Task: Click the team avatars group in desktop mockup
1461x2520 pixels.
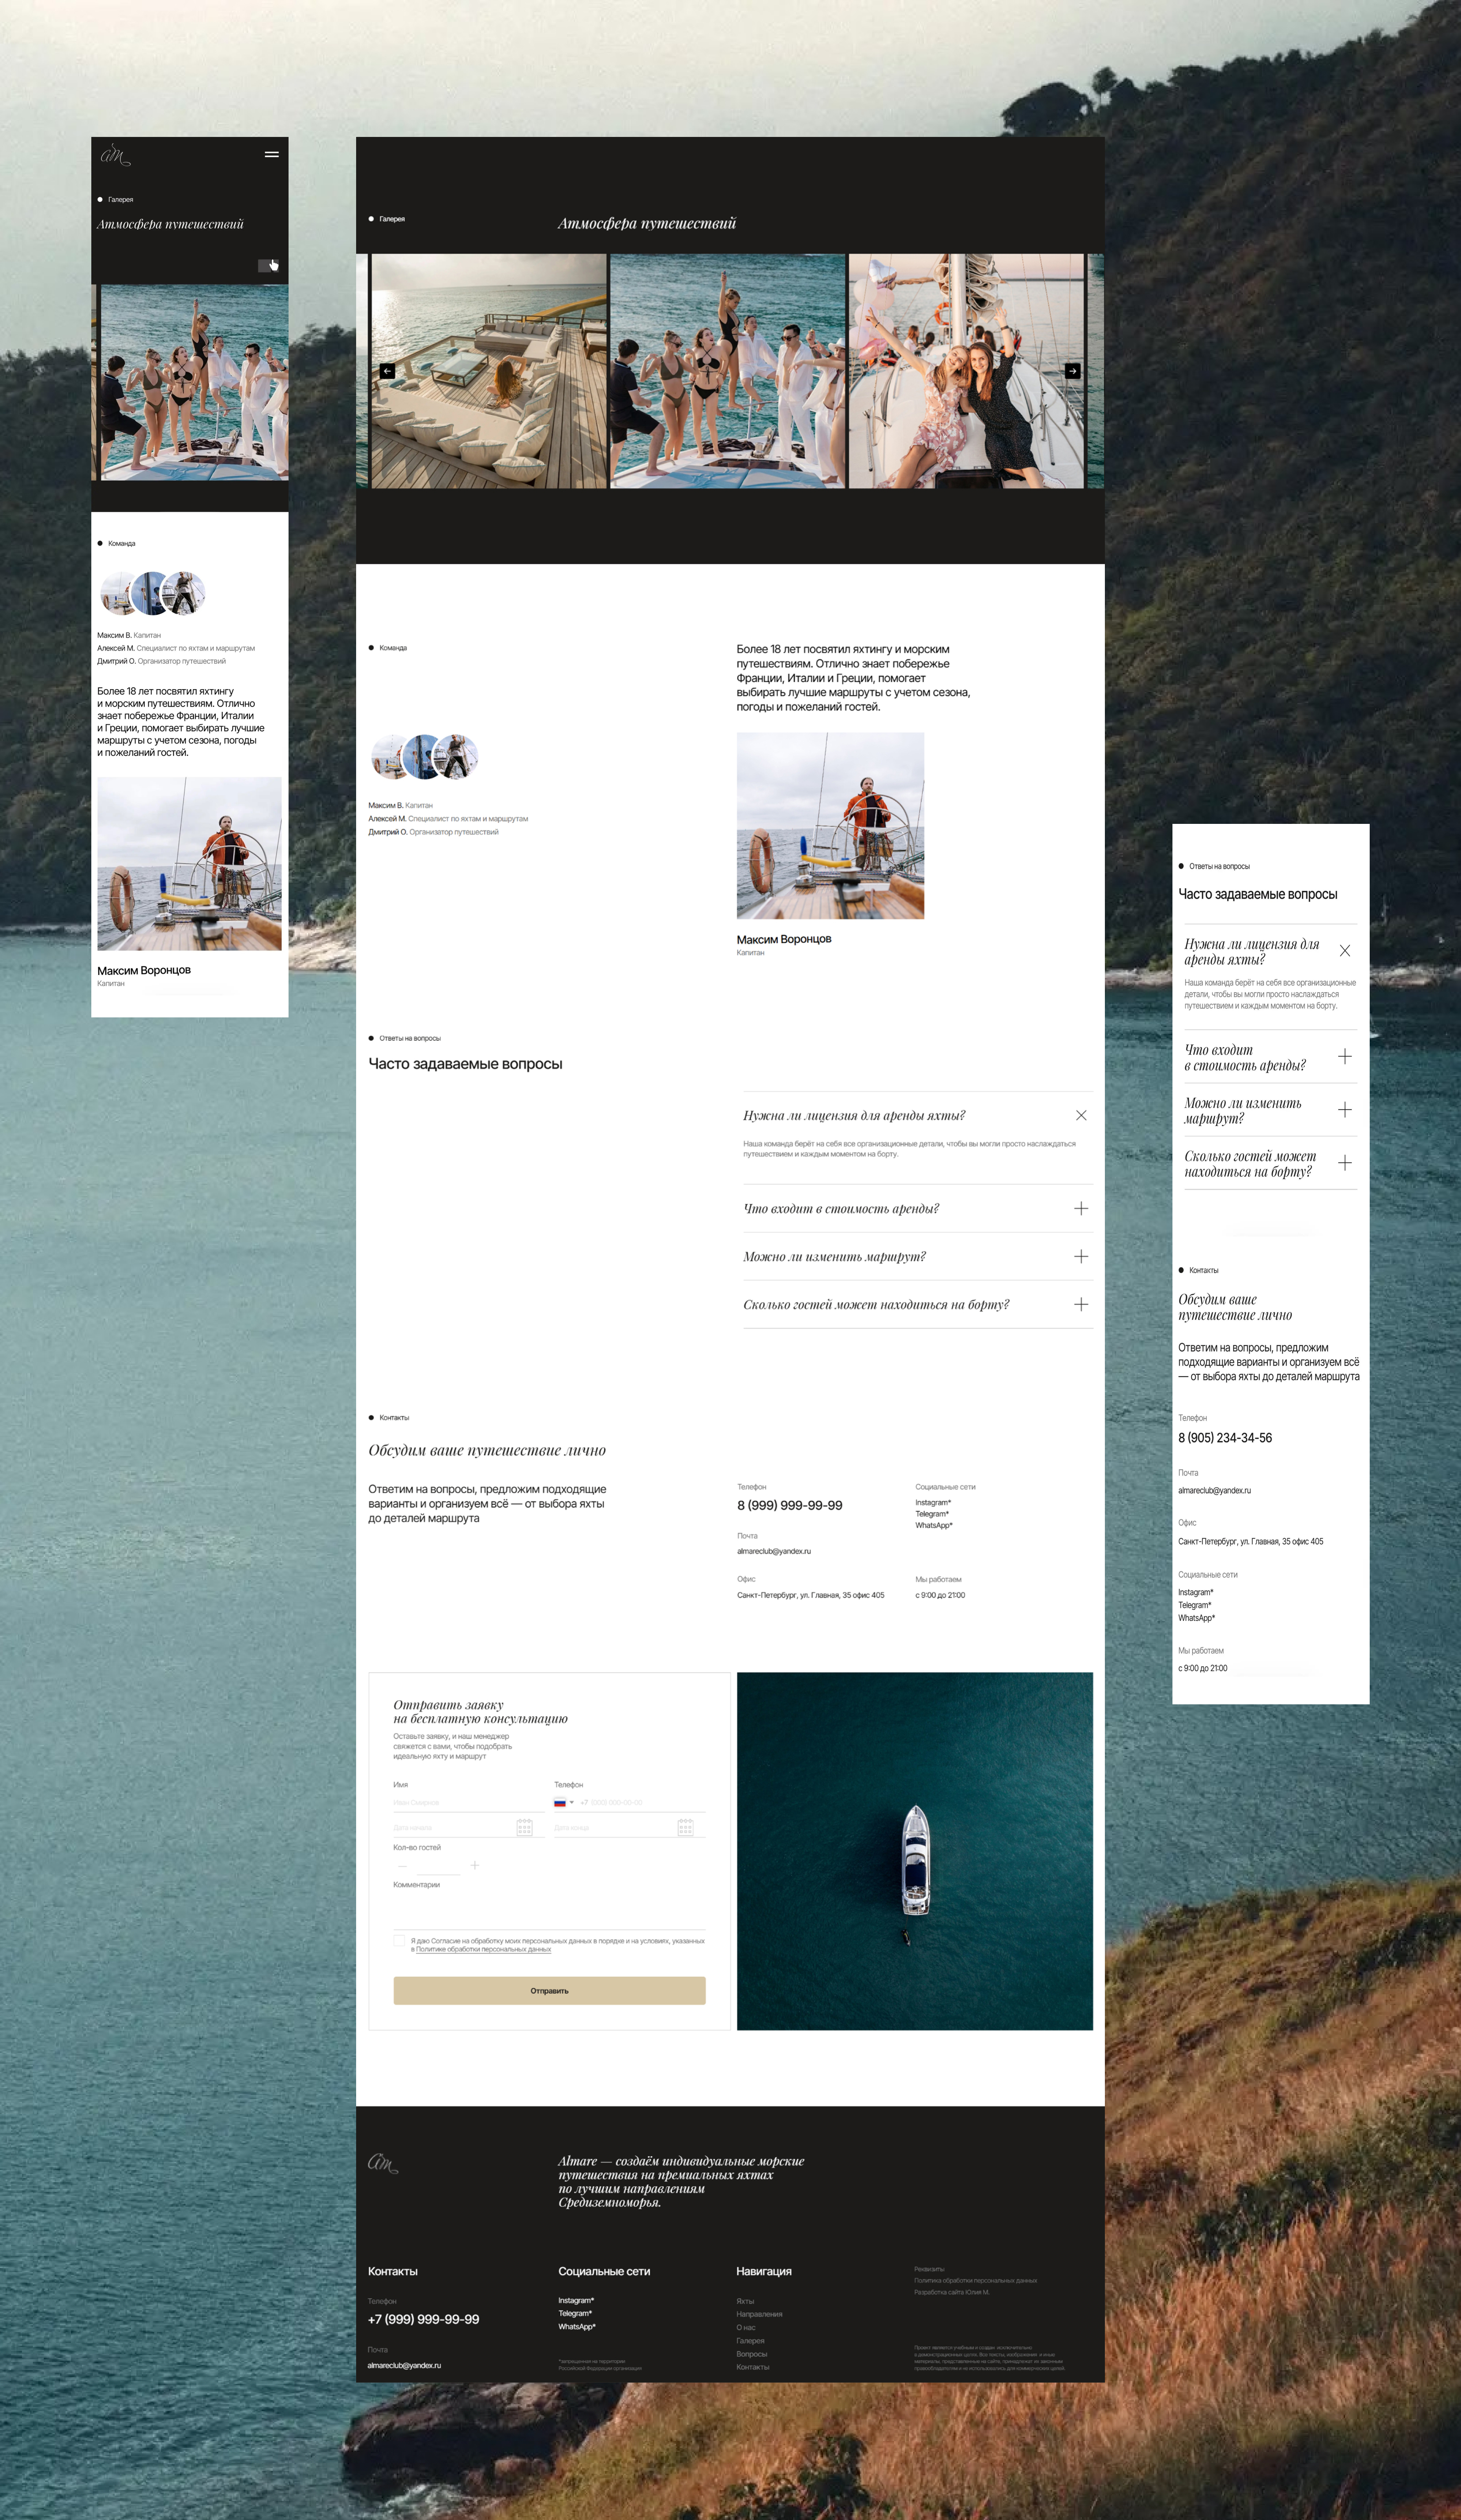Action: (424, 757)
